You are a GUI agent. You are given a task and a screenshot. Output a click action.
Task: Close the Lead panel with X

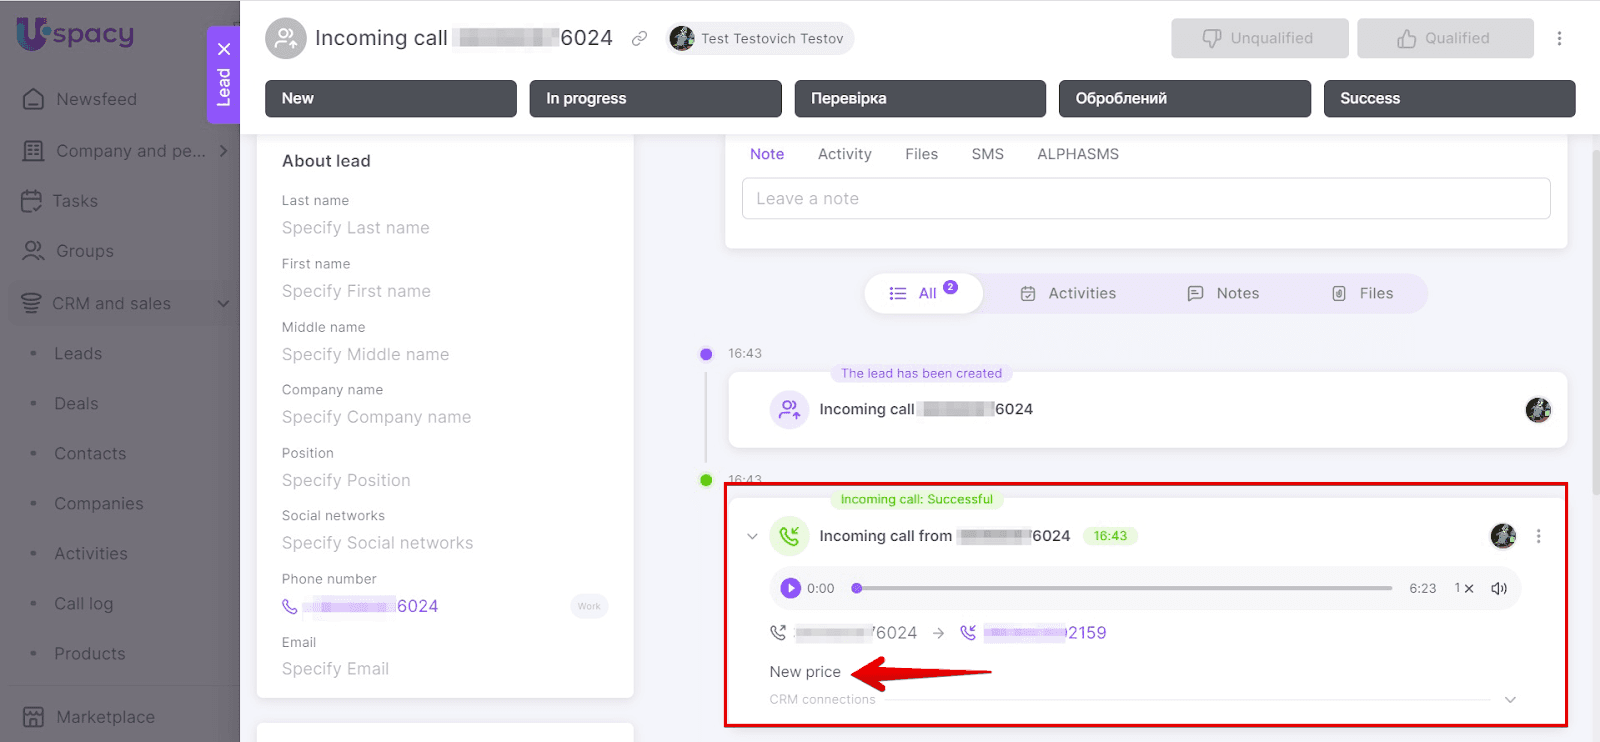[224, 49]
